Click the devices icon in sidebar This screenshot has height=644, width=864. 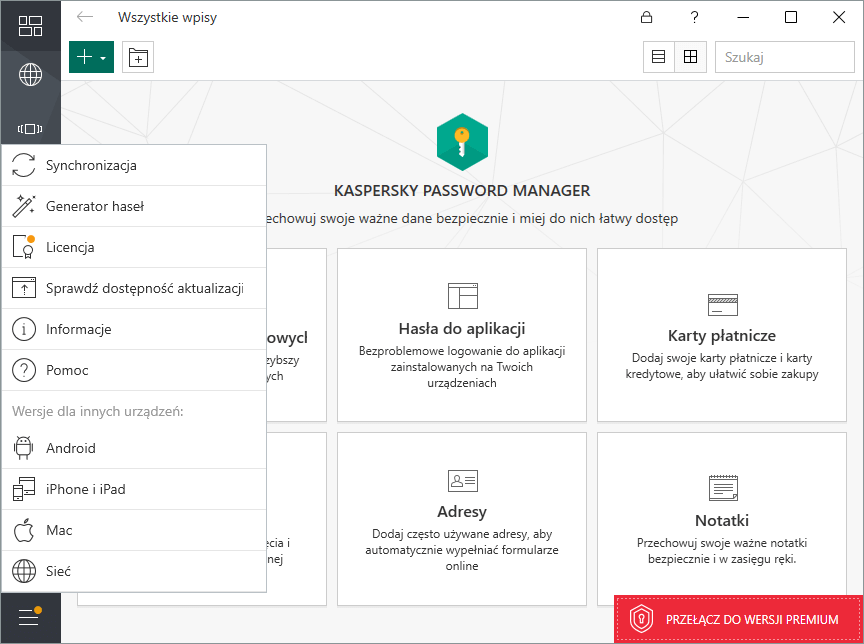(x=30, y=129)
